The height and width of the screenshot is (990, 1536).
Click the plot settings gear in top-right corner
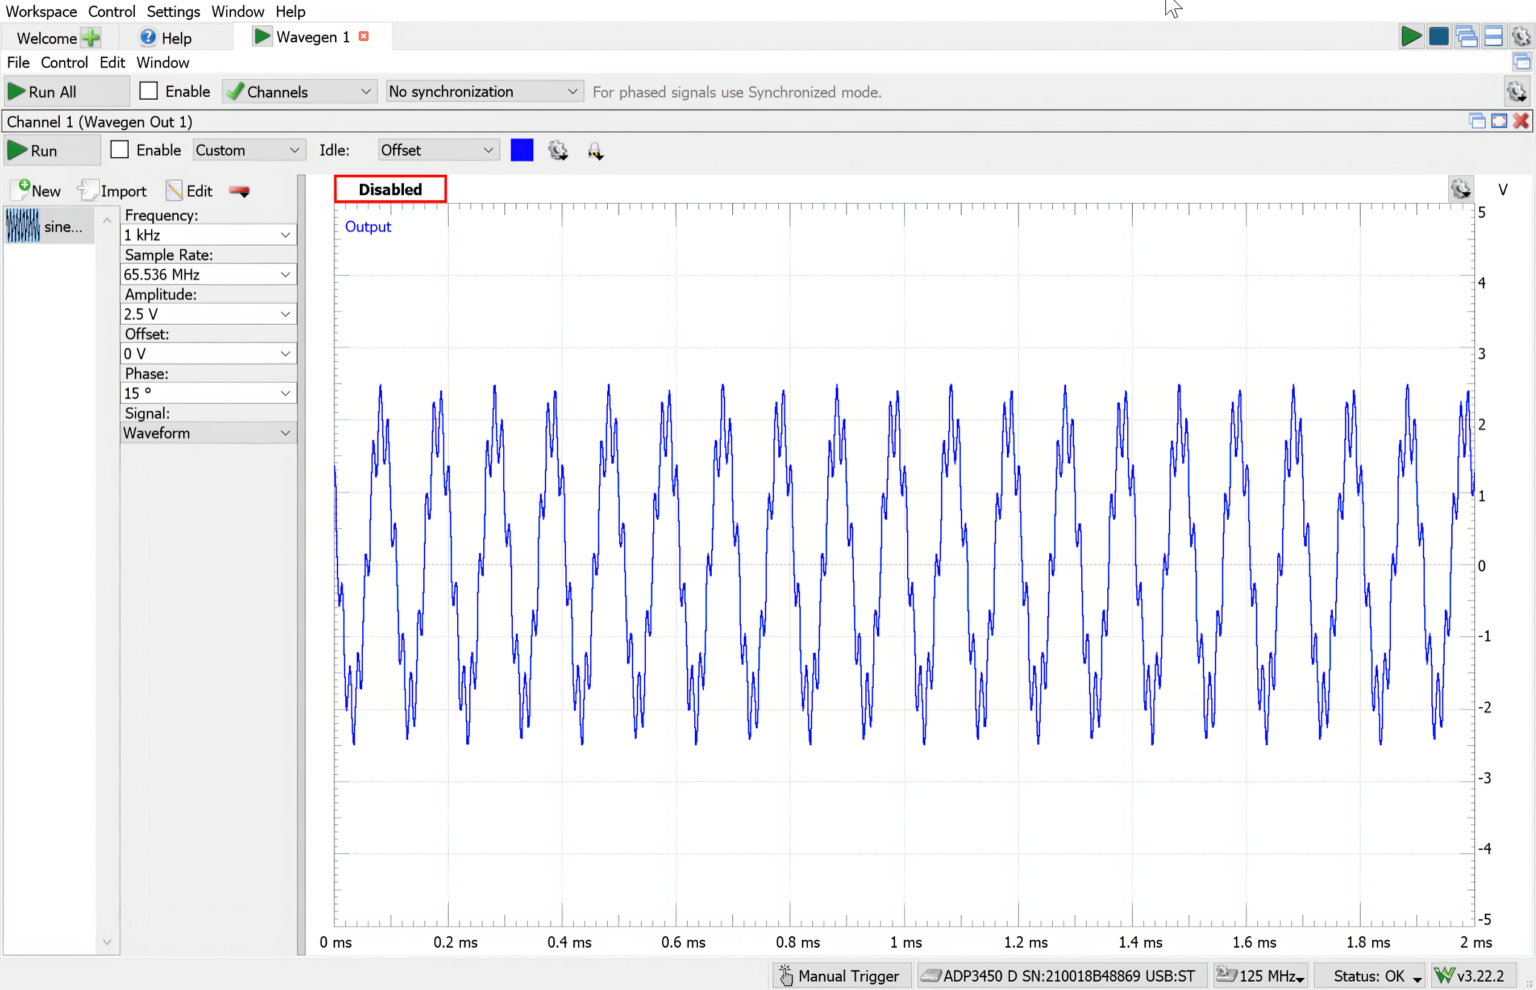click(1461, 188)
